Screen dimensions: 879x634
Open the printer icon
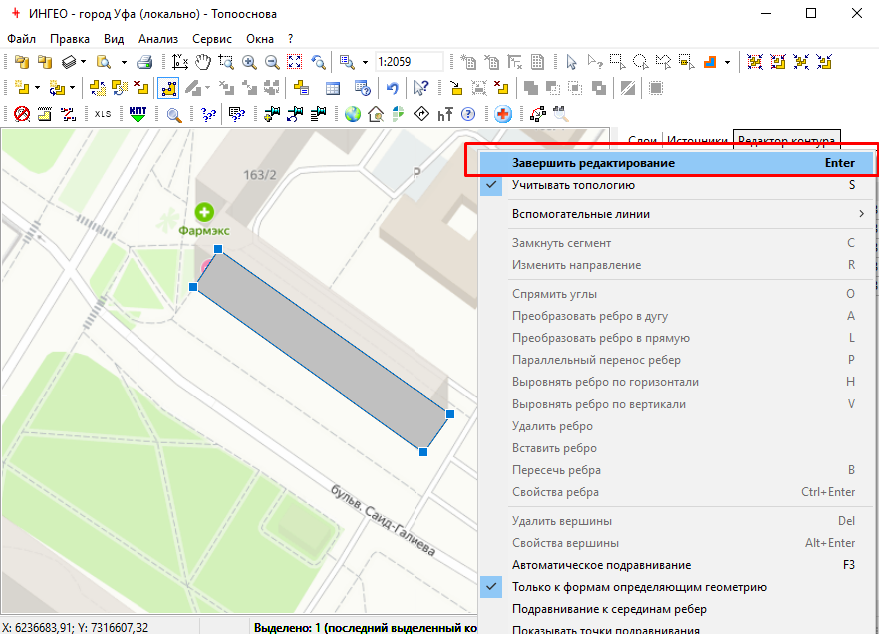(x=145, y=62)
